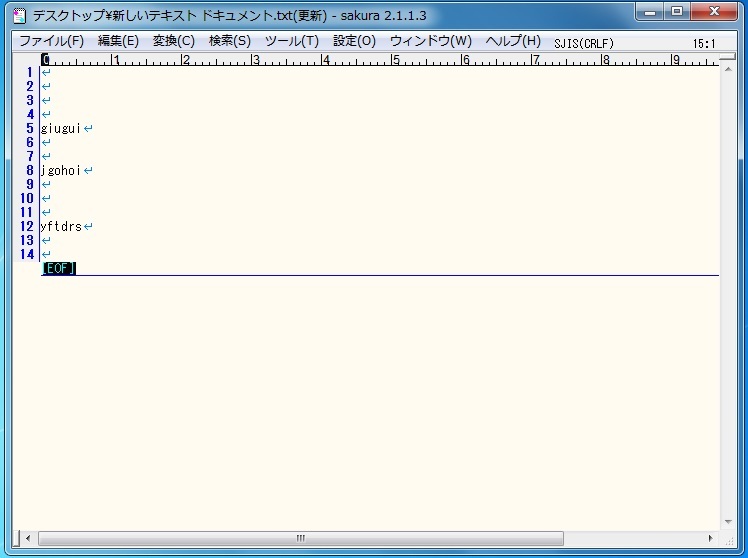Click the 15:1 cursor position indicator
Screen dimensions: 748x558
(x=704, y=44)
